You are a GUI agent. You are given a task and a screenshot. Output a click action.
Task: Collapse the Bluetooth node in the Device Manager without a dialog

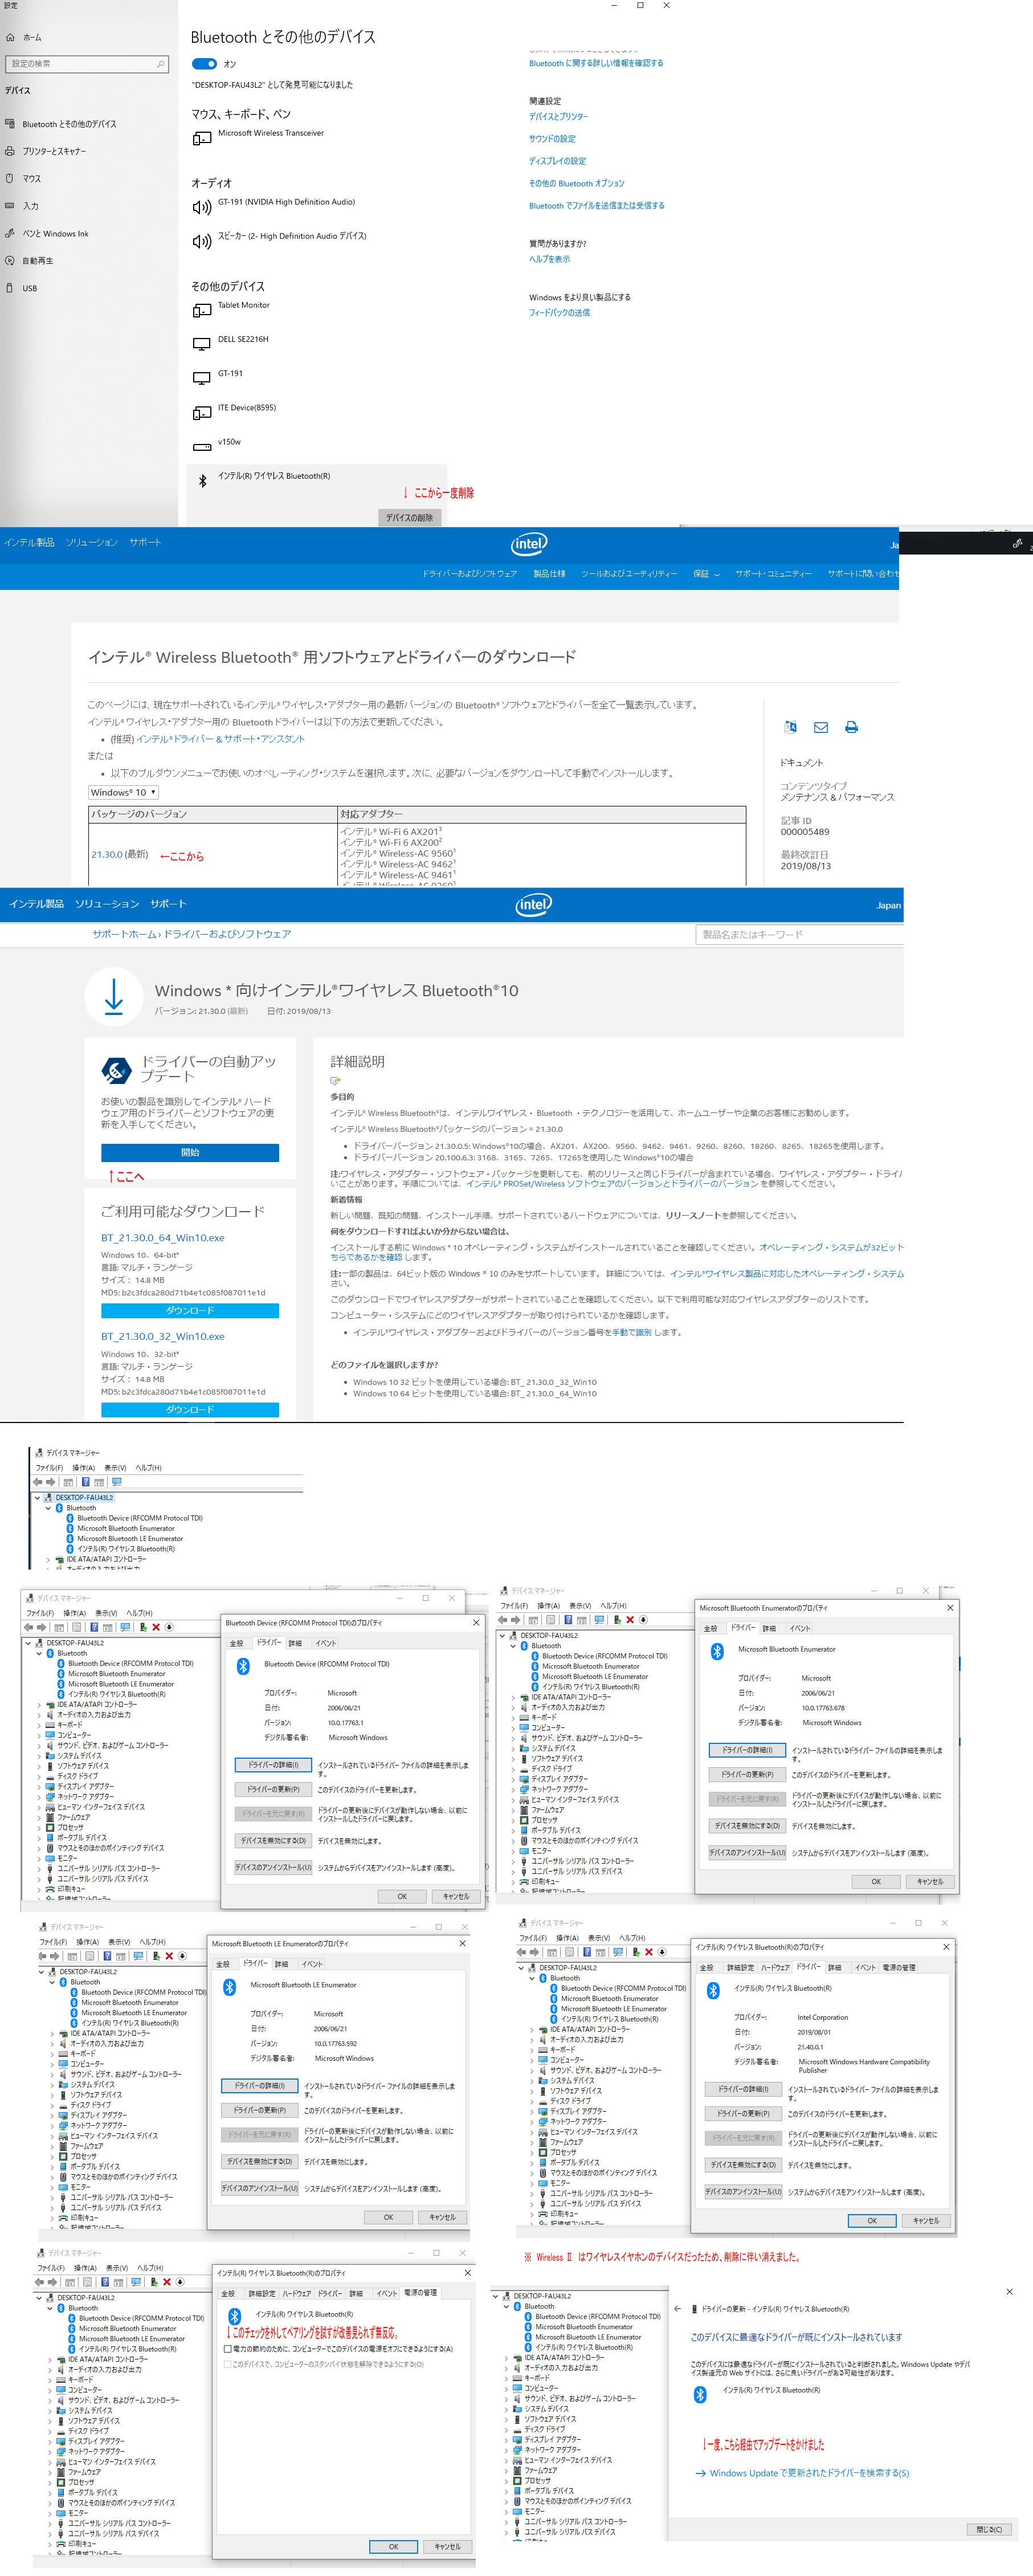pyautogui.click(x=48, y=1508)
